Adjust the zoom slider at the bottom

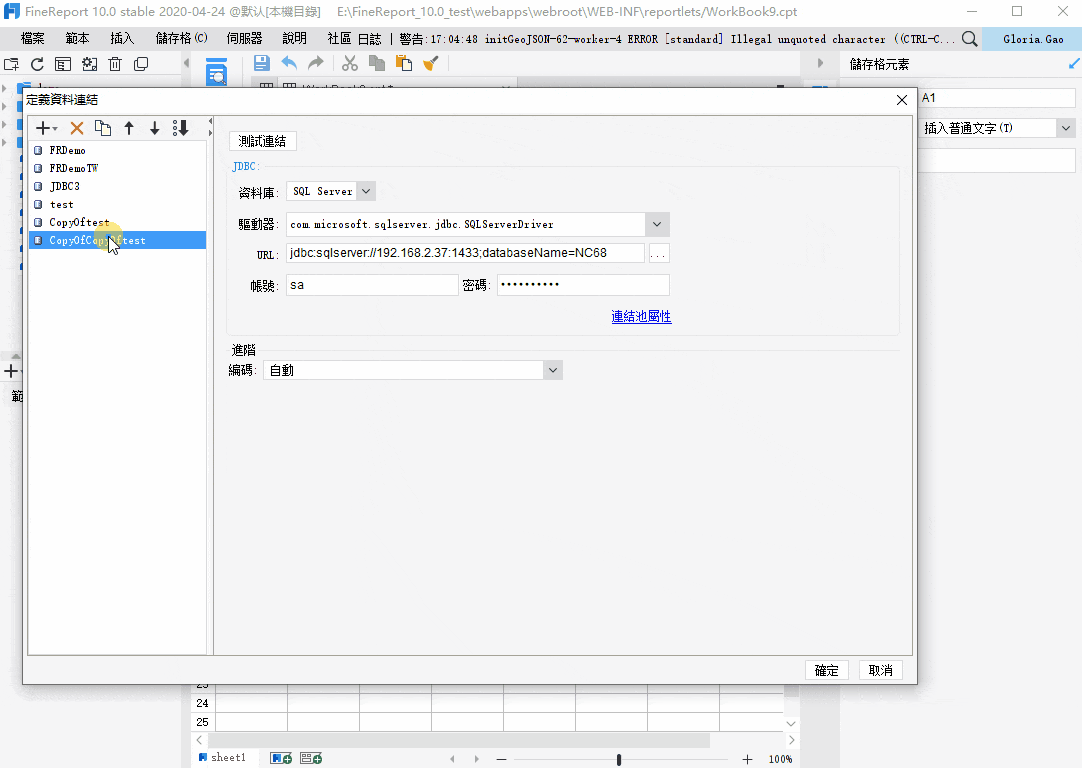pyautogui.click(x=618, y=758)
